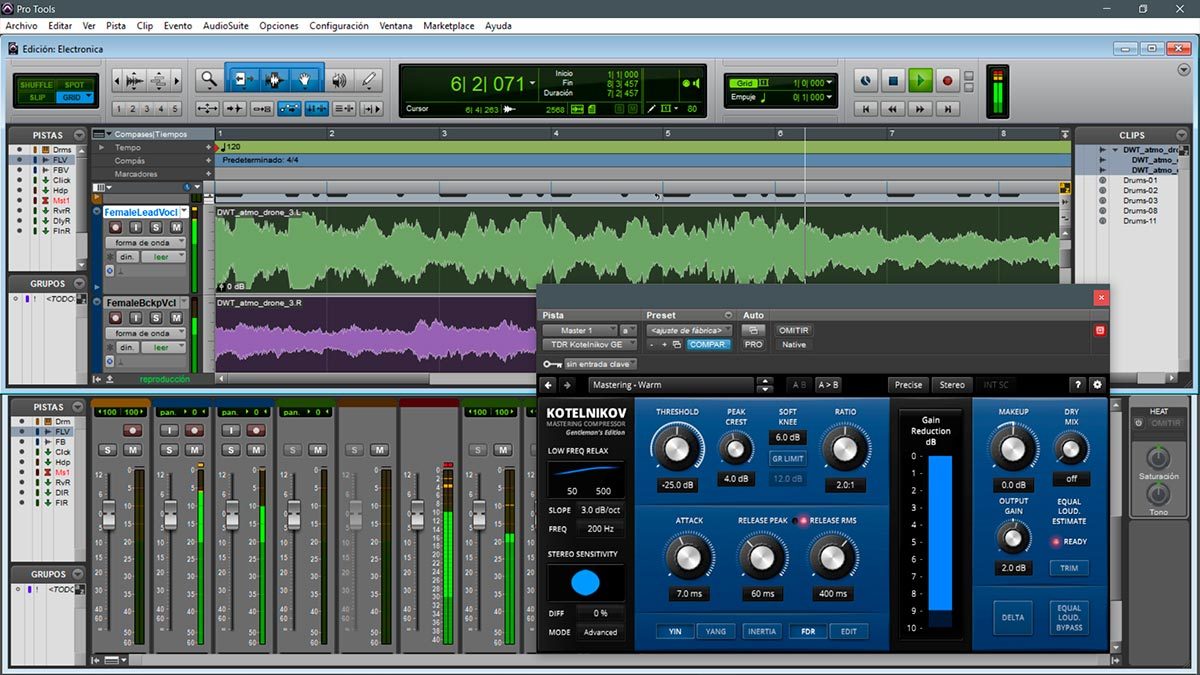Open the Mastering - Warm preset list

671,385
